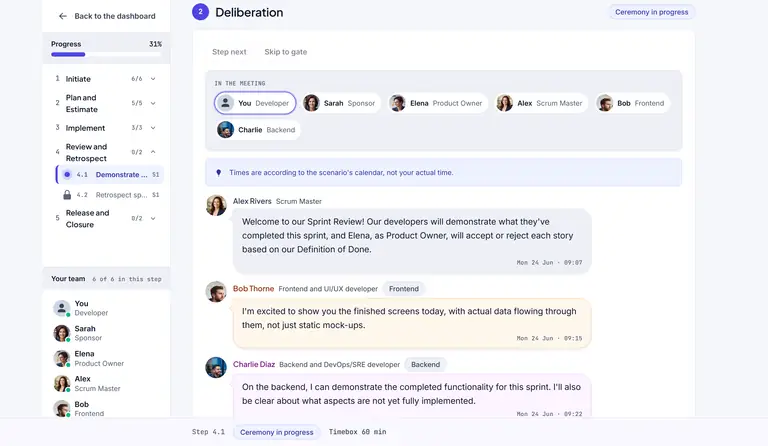Screen dimensions: 768x446
Task: Expand the Initiate section chevron
Action: click(x=153, y=79)
